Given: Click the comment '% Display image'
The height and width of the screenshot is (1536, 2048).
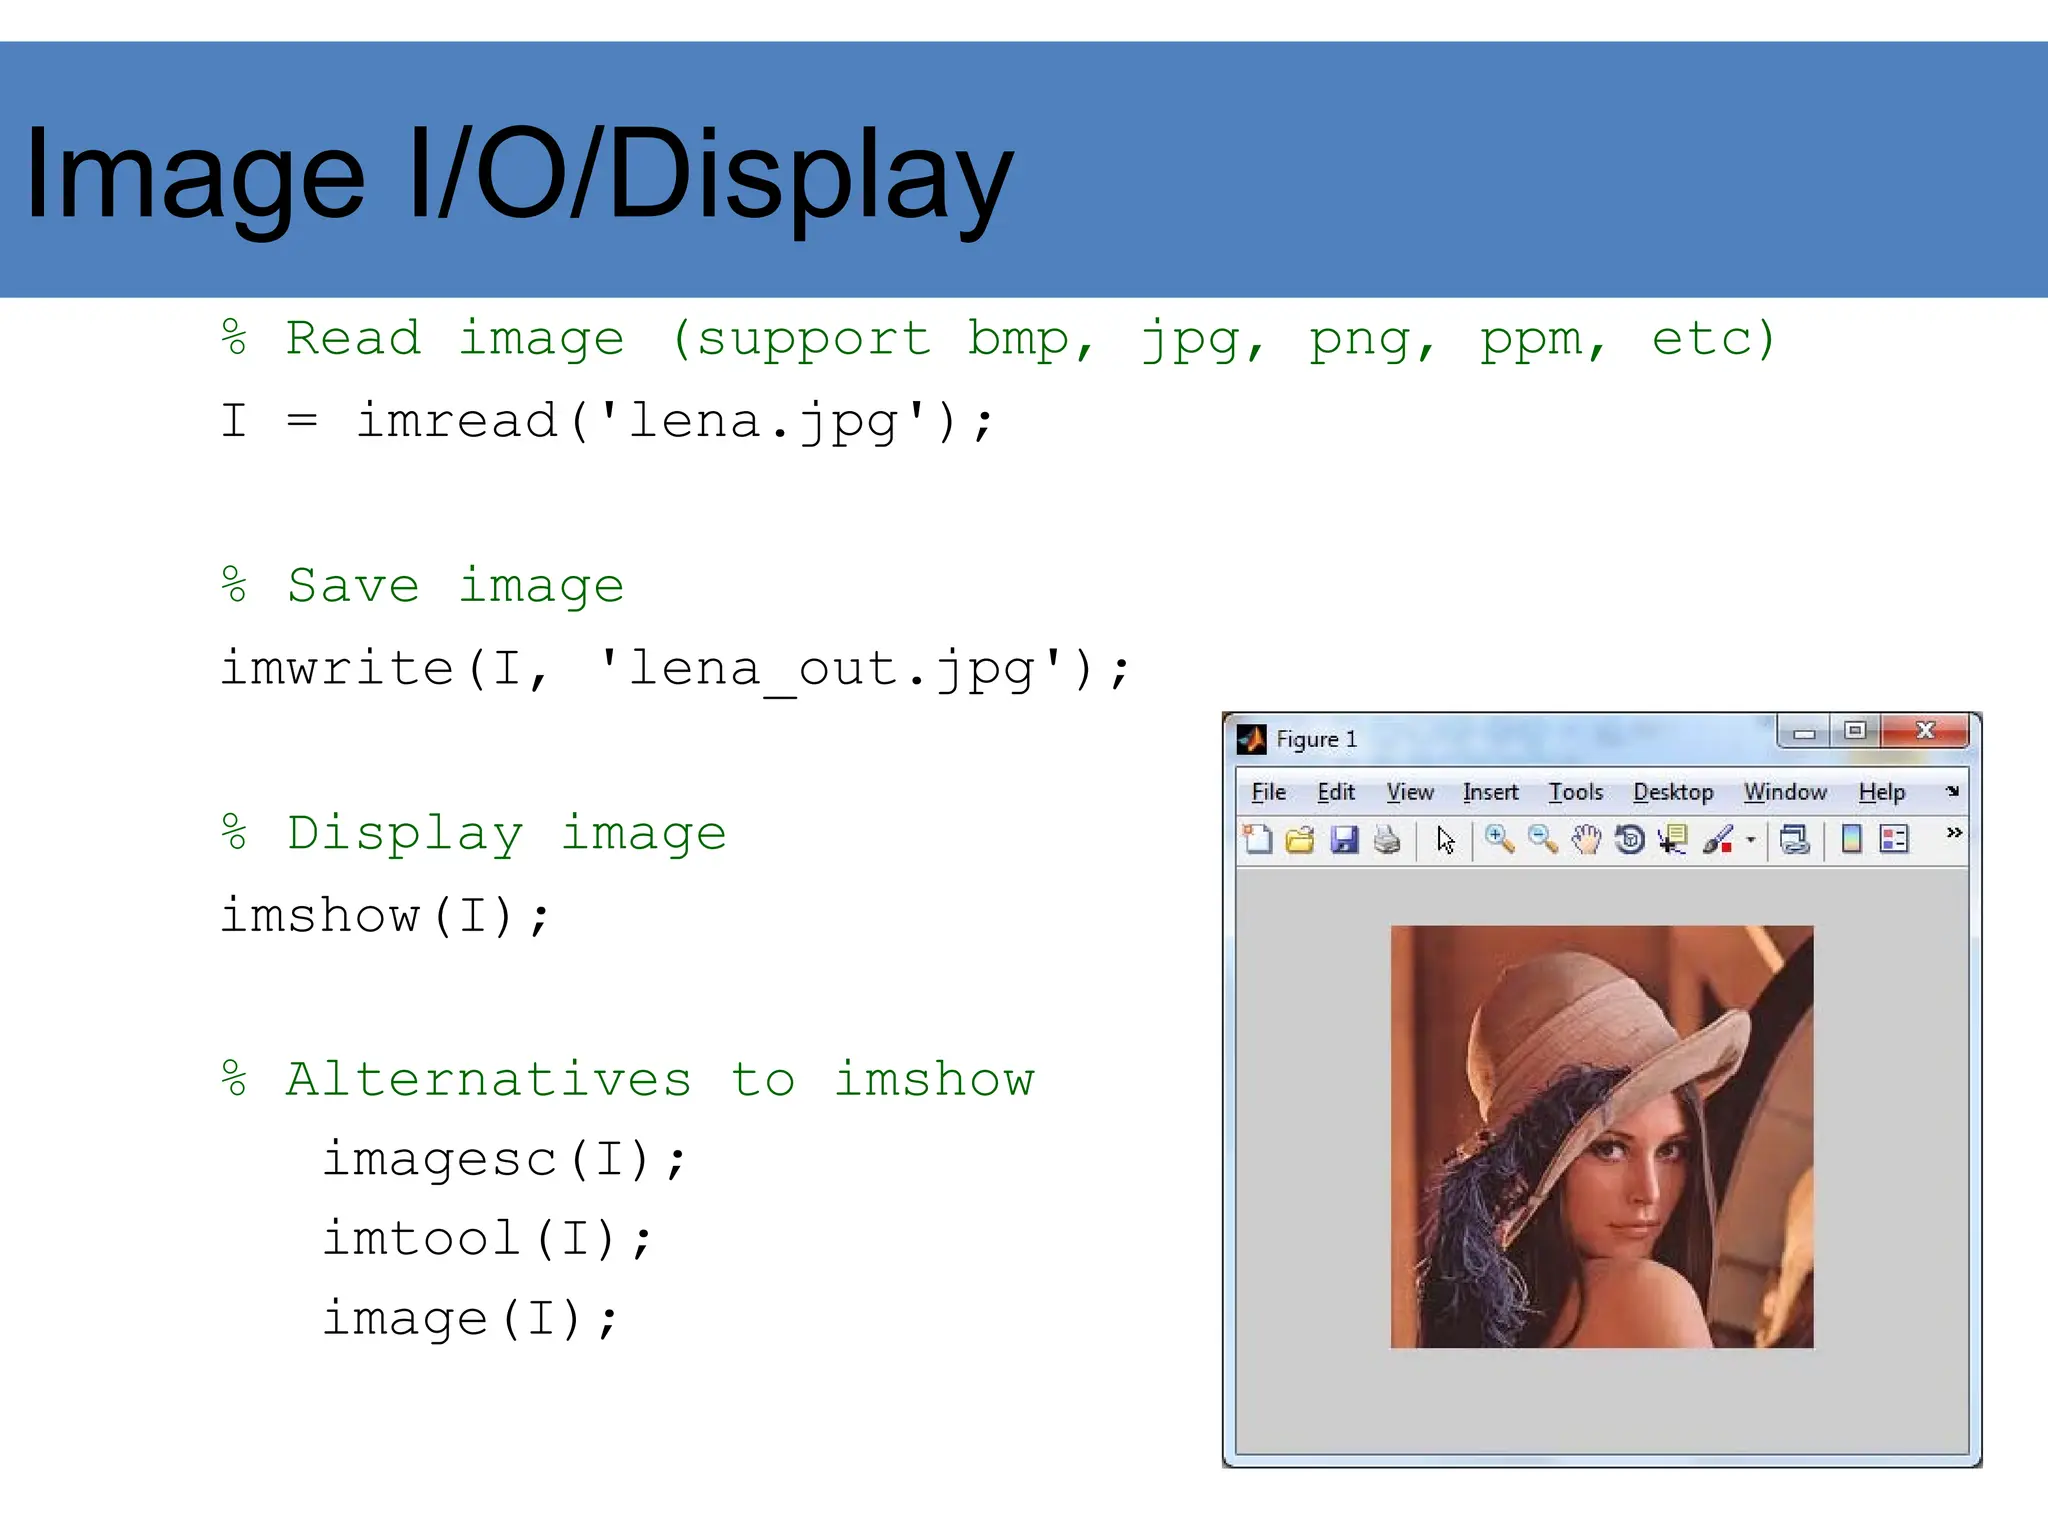Looking at the screenshot, I should tap(474, 834).
